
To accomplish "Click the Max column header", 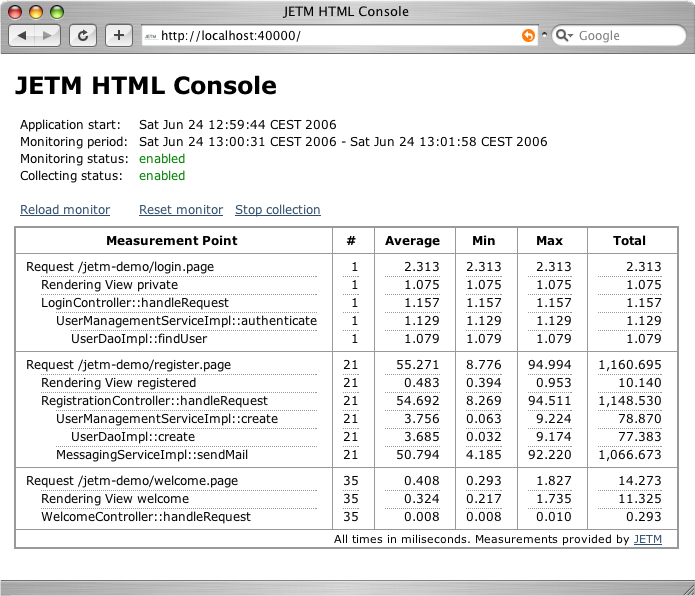I will pyautogui.click(x=550, y=241).
